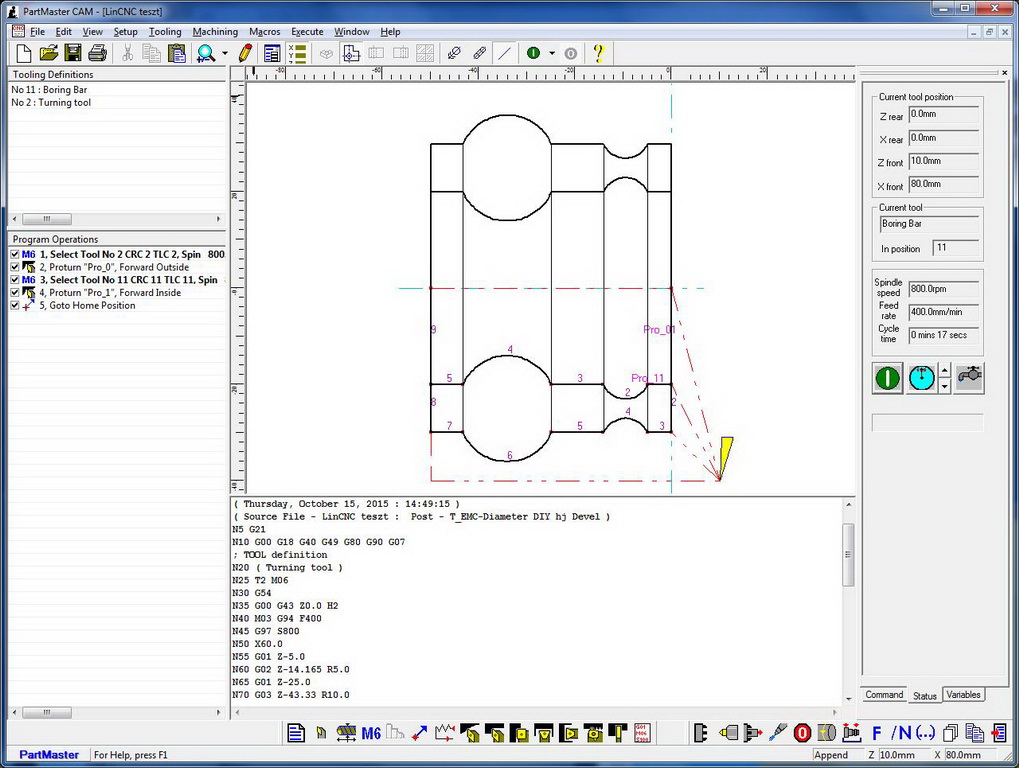Screen dimensions: 1019x768
Task: Open the Machining menu
Action: tap(215, 32)
